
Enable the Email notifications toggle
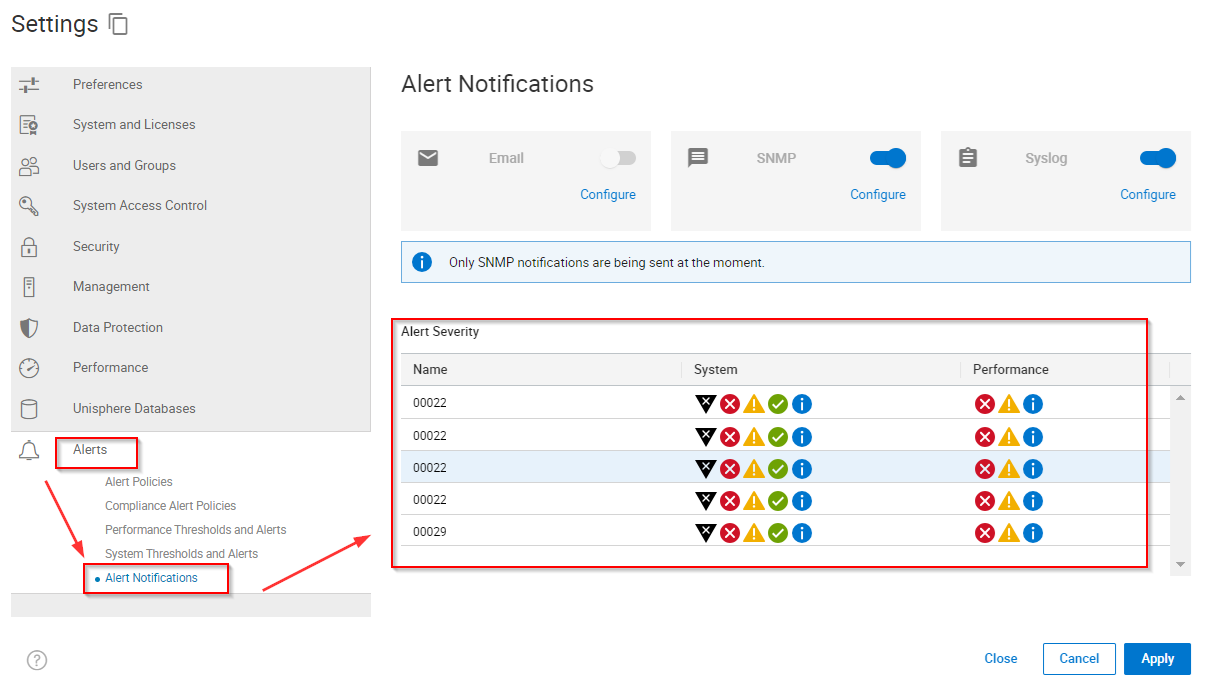(618, 157)
